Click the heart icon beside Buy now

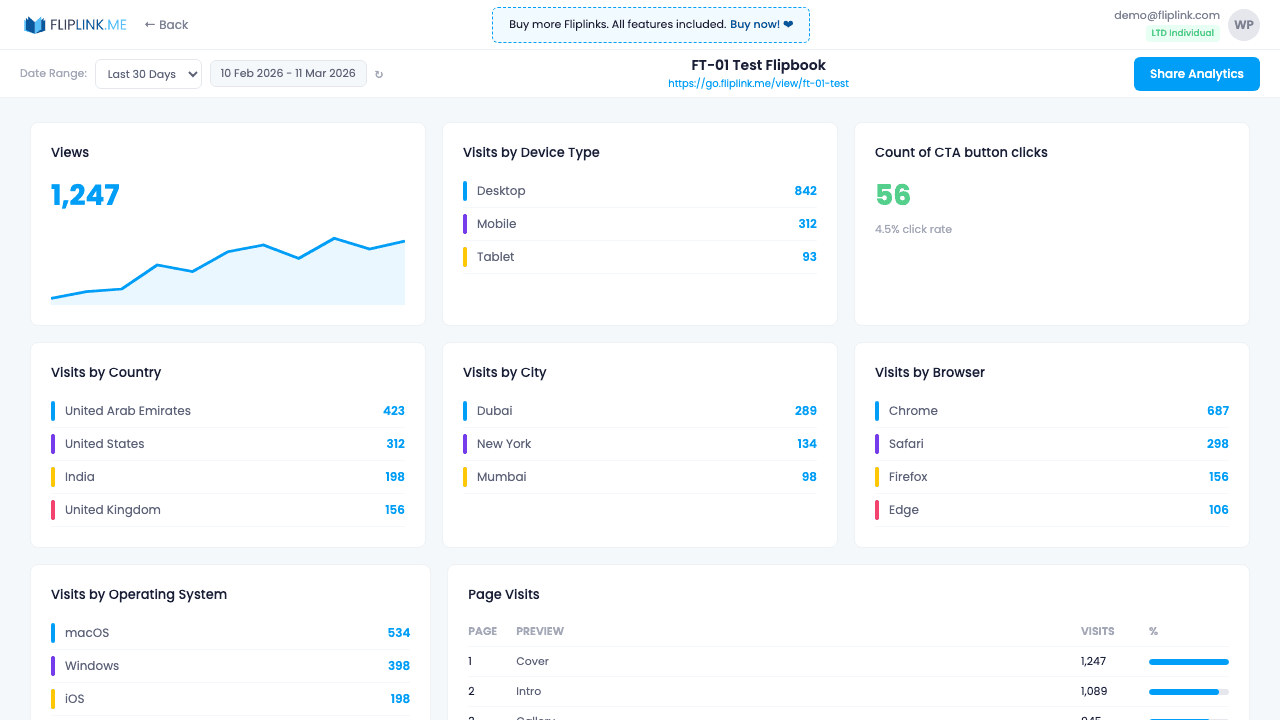pyautogui.click(x=787, y=24)
